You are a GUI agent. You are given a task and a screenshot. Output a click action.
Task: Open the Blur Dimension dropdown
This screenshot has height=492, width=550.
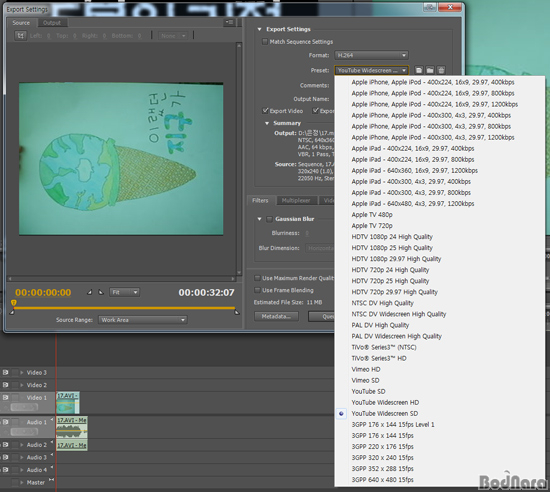click(320, 248)
